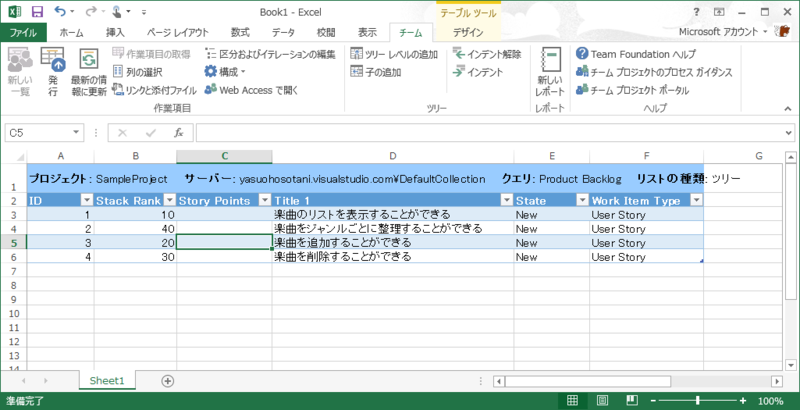Viewport: 800px width, 410px height.
Task: Open the Customize Quick Access Toolbar menu
Action: coord(144,12)
